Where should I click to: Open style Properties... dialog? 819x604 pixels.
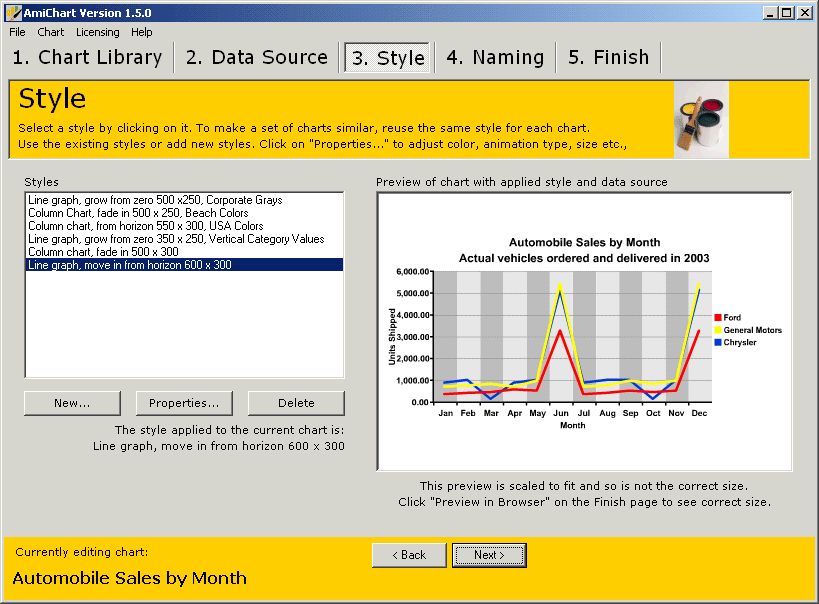[184, 403]
